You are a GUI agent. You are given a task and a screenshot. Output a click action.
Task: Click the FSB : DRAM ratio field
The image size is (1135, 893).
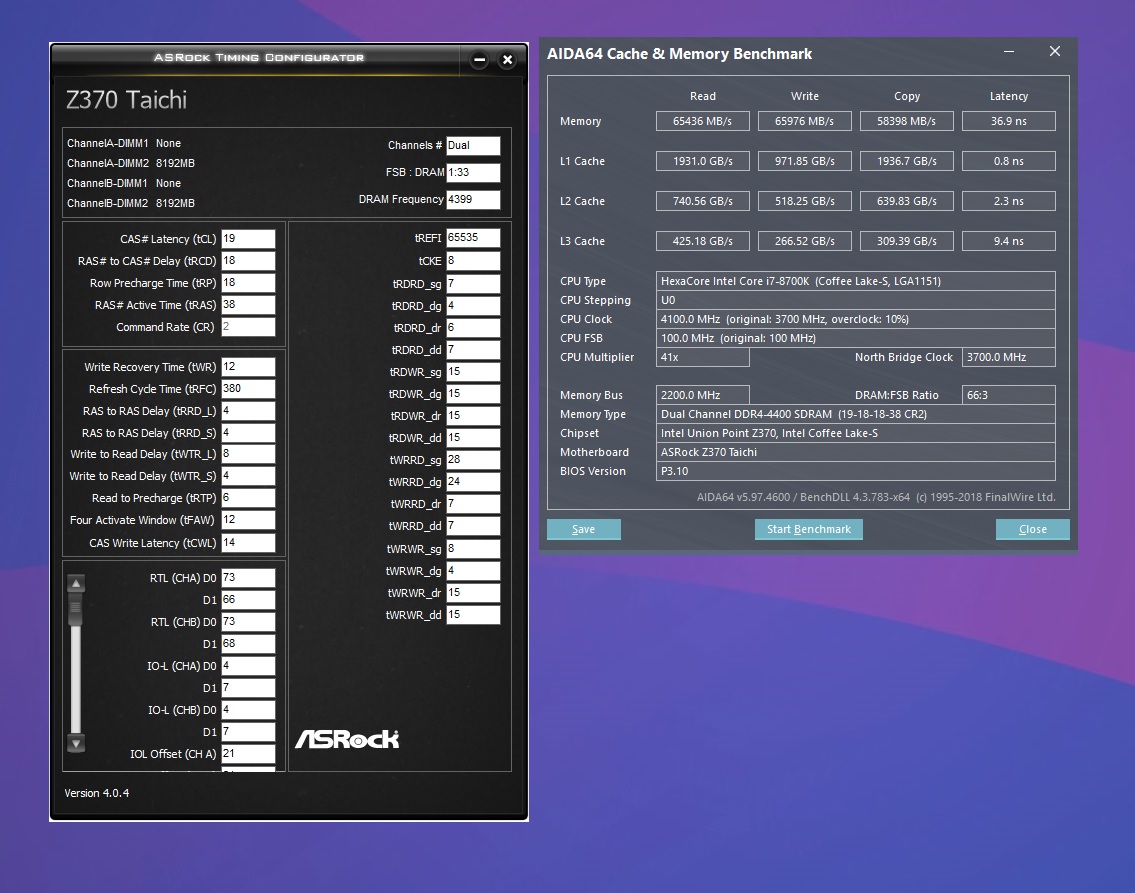point(473,172)
